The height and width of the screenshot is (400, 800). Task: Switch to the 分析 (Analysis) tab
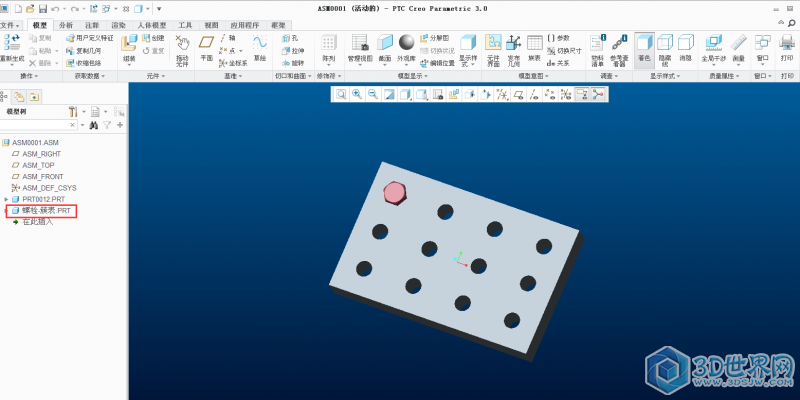click(x=66, y=24)
